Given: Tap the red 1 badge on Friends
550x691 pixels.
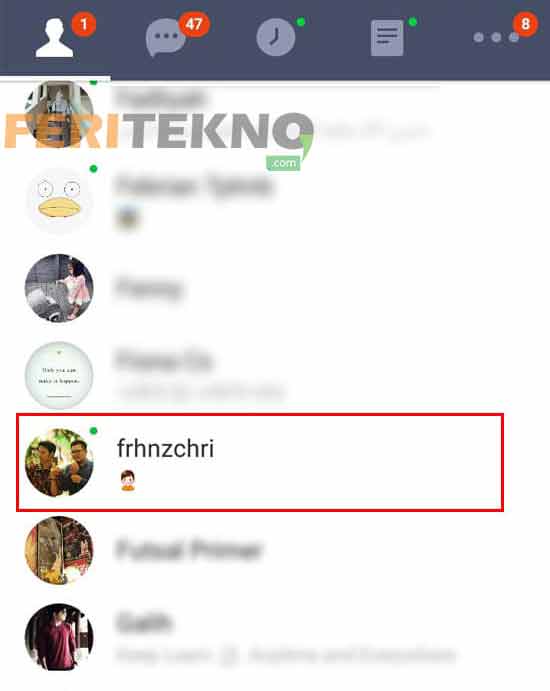Looking at the screenshot, I should coord(84,24).
